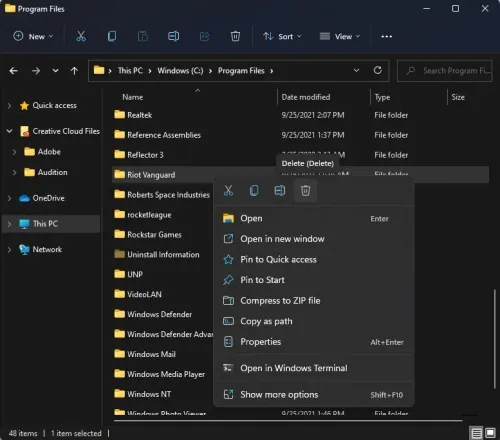Open the View dropdown
Viewport: 500px width, 440px height.
[340, 36]
